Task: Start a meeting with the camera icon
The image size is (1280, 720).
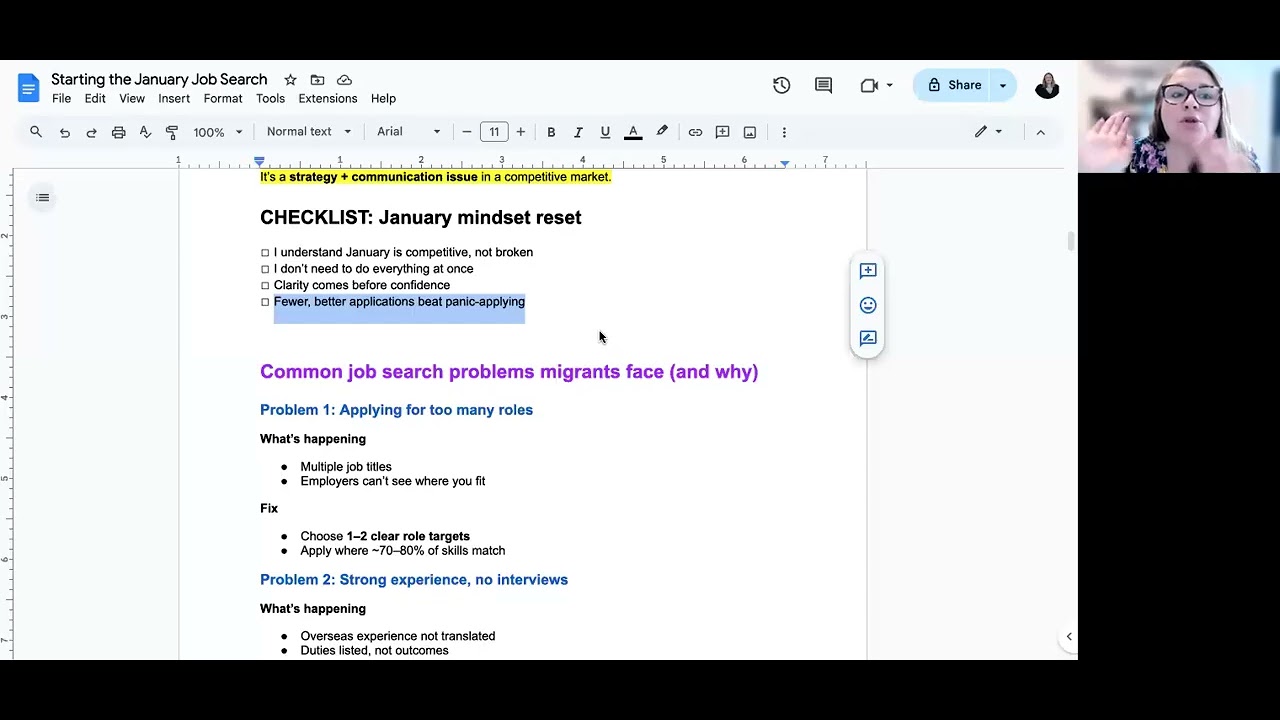Action: point(869,86)
